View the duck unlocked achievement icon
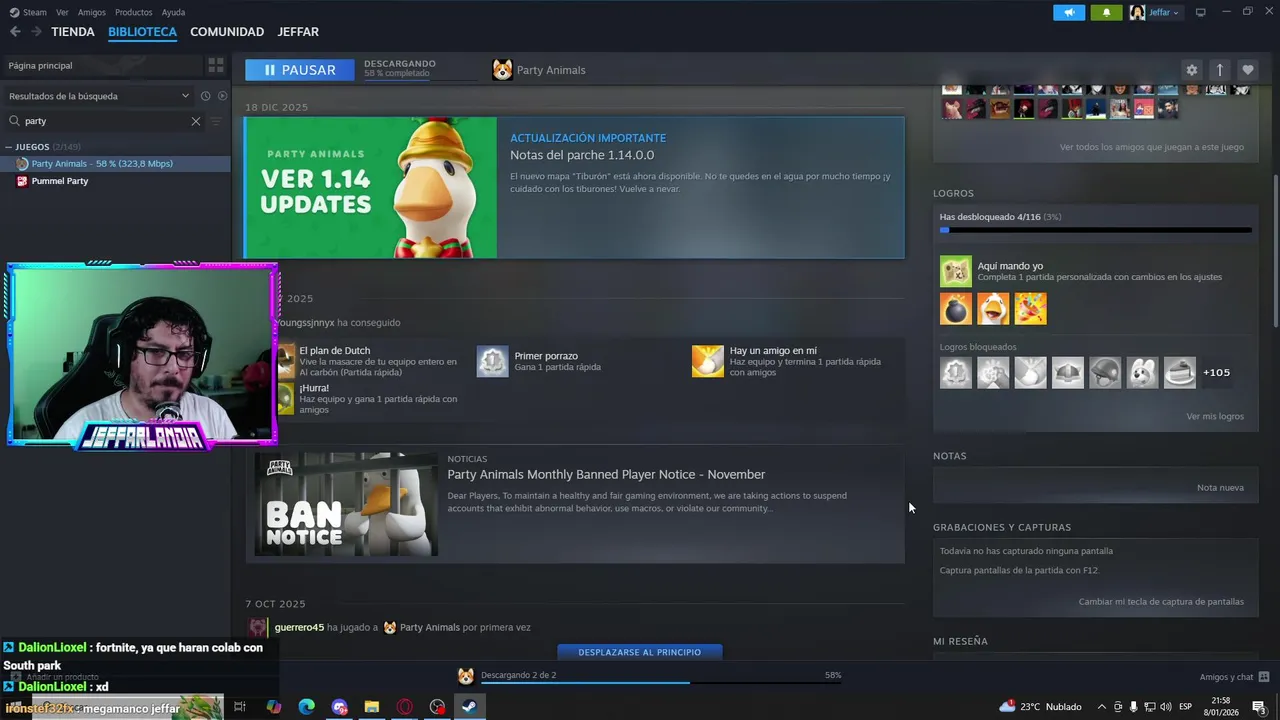Screen dimensions: 1280x720 click(993, 309)
